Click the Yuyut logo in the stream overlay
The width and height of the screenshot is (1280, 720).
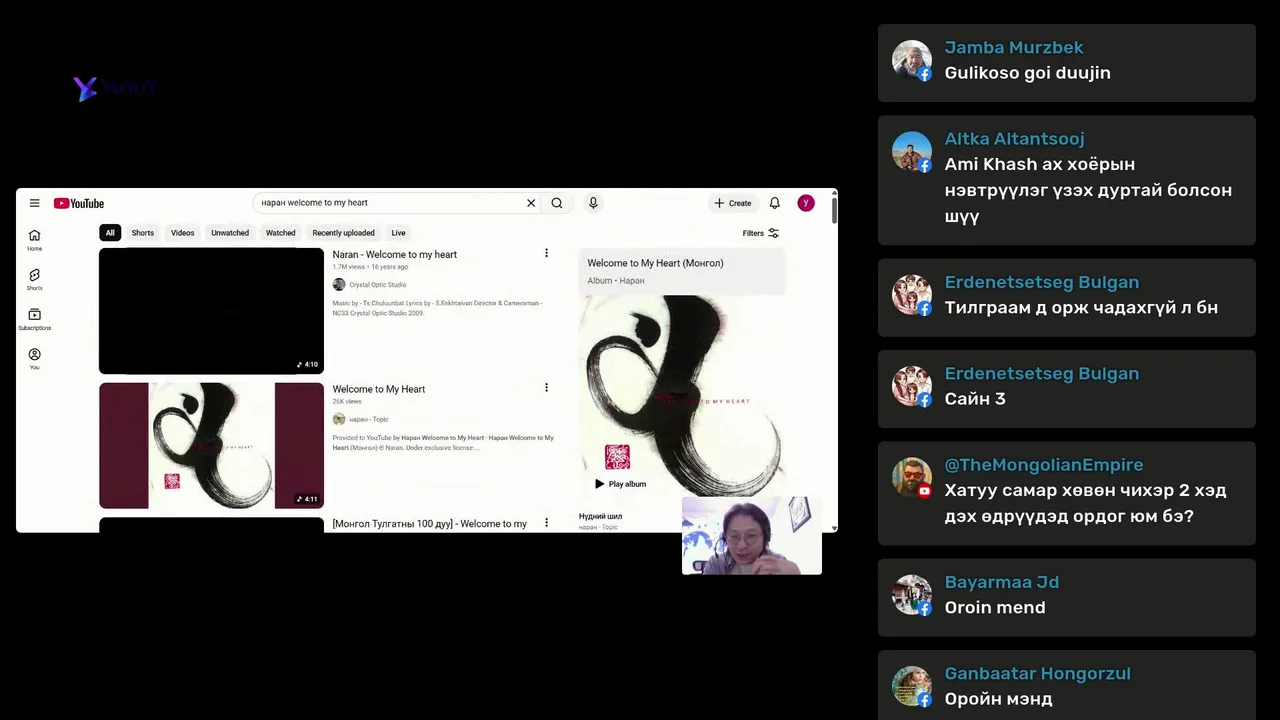(x=115, y=88)
